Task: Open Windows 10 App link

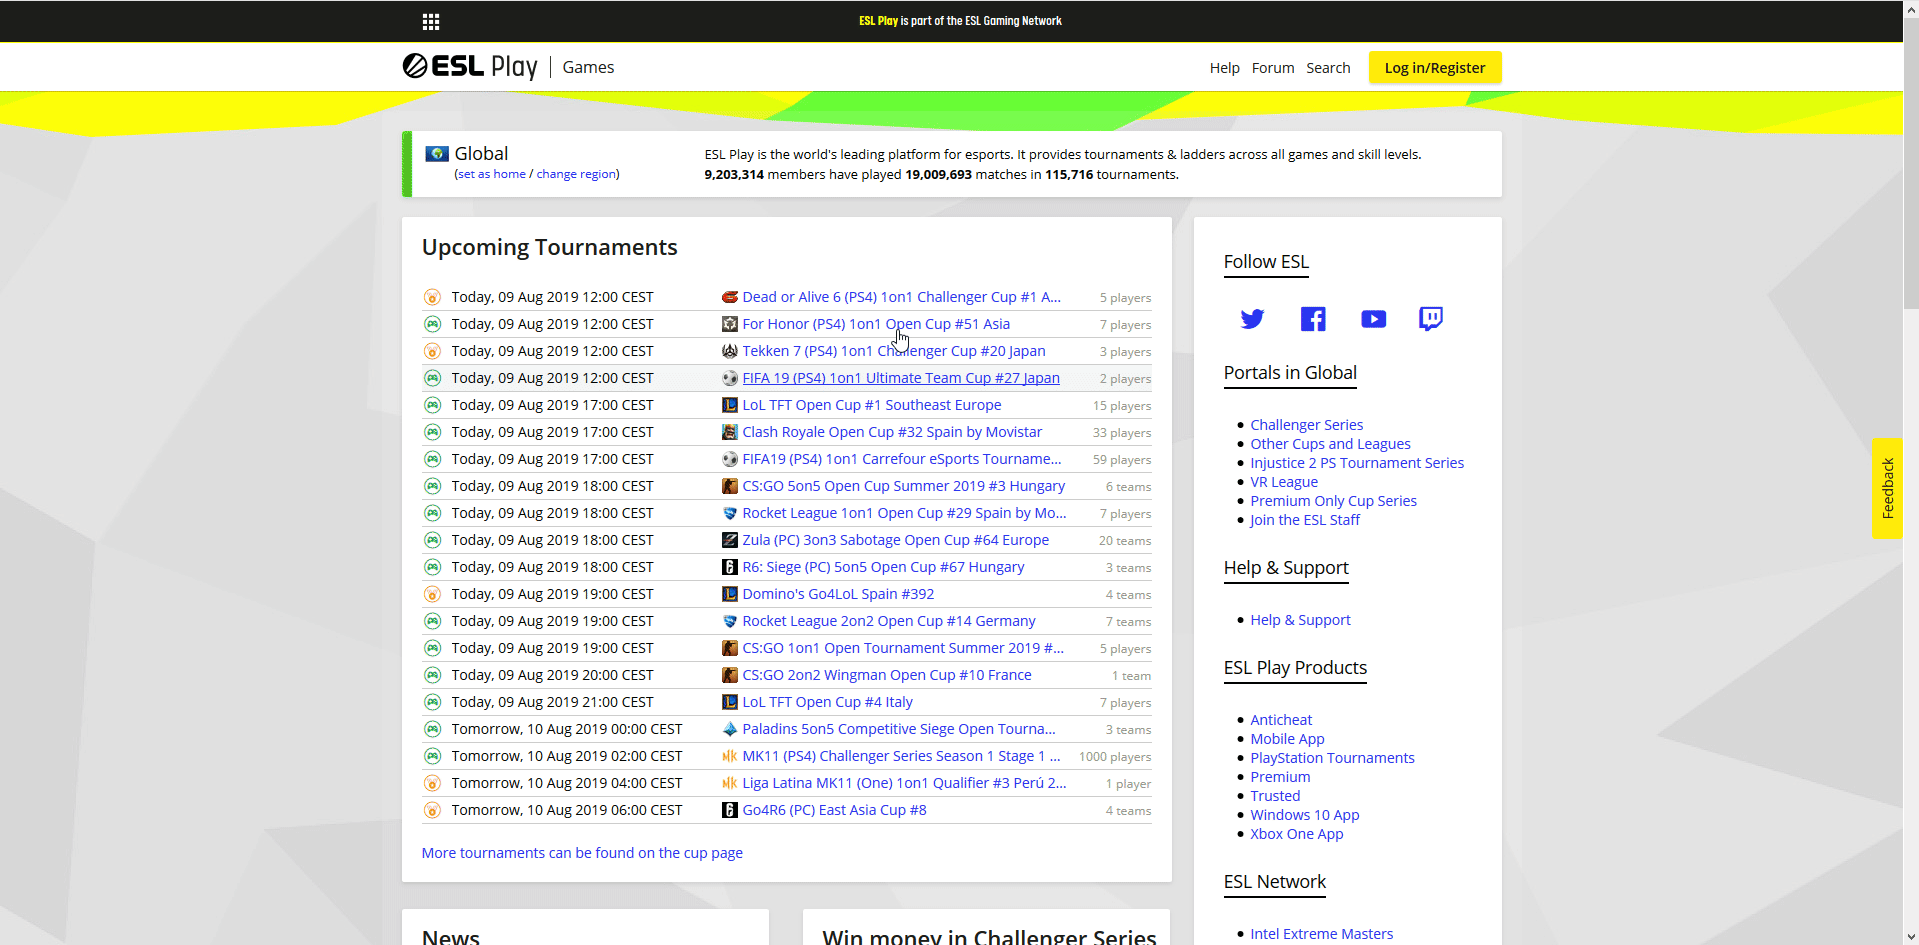Action: coord(1304,815)
